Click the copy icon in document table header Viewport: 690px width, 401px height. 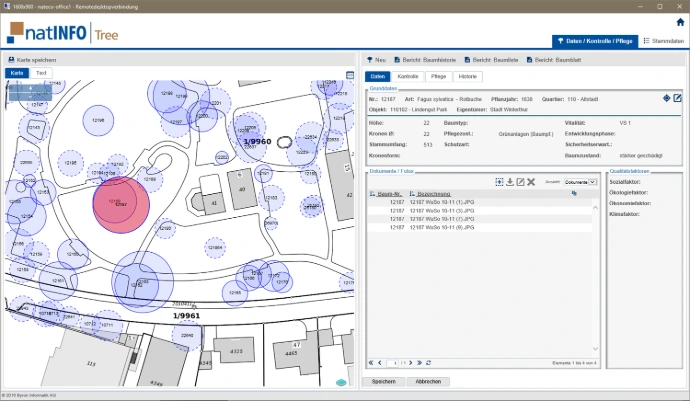click(x=574, y=193)
